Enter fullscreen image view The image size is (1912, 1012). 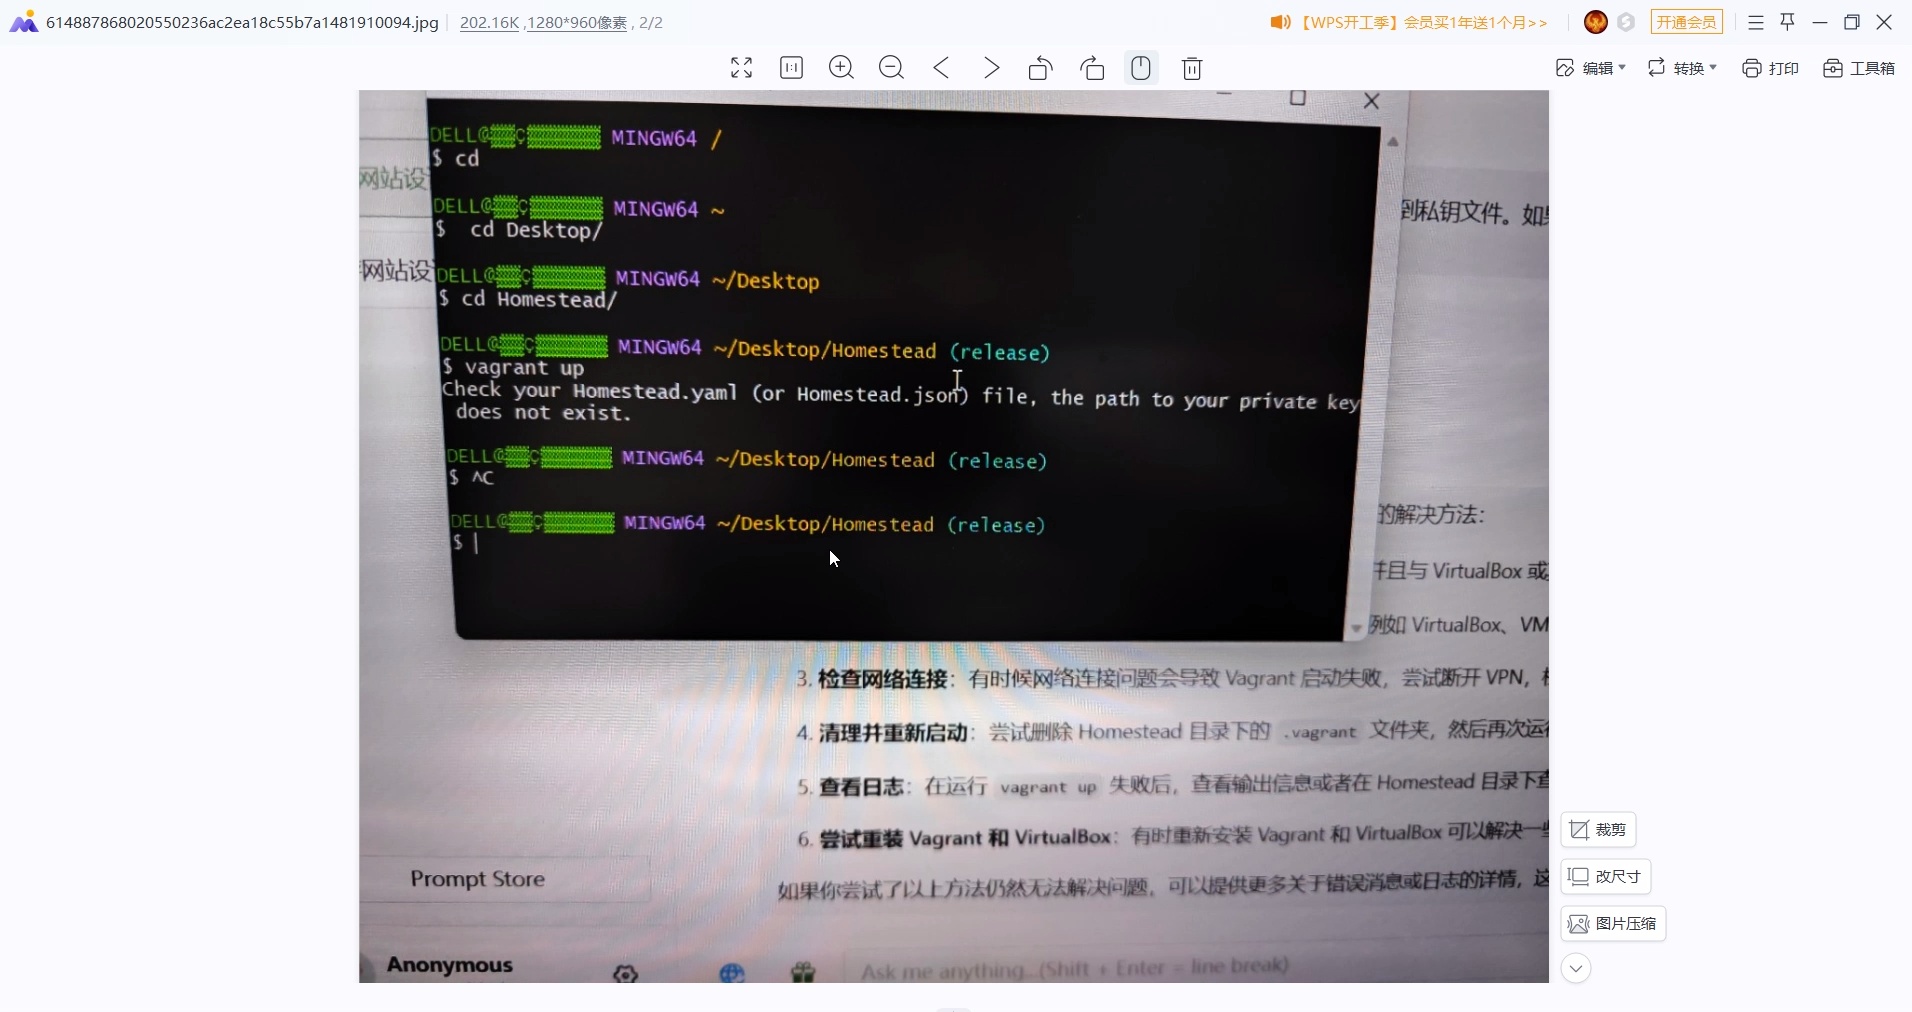(x=740, y=68)
